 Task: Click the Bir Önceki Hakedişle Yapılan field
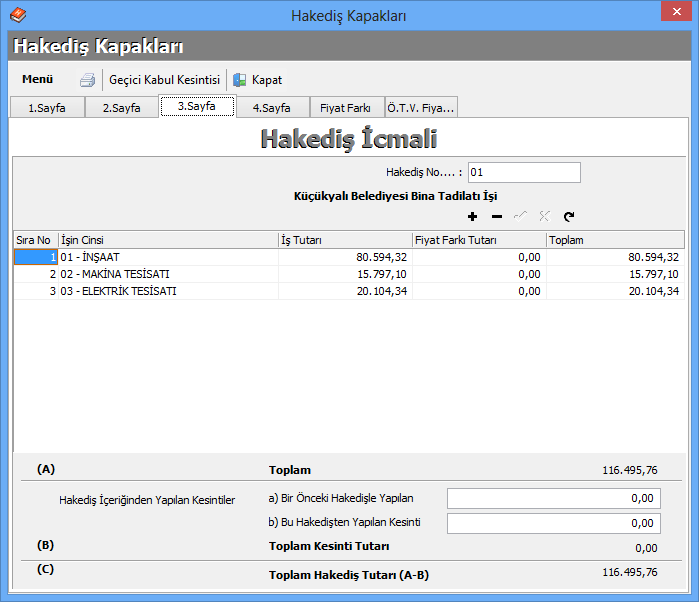(553, 498)
